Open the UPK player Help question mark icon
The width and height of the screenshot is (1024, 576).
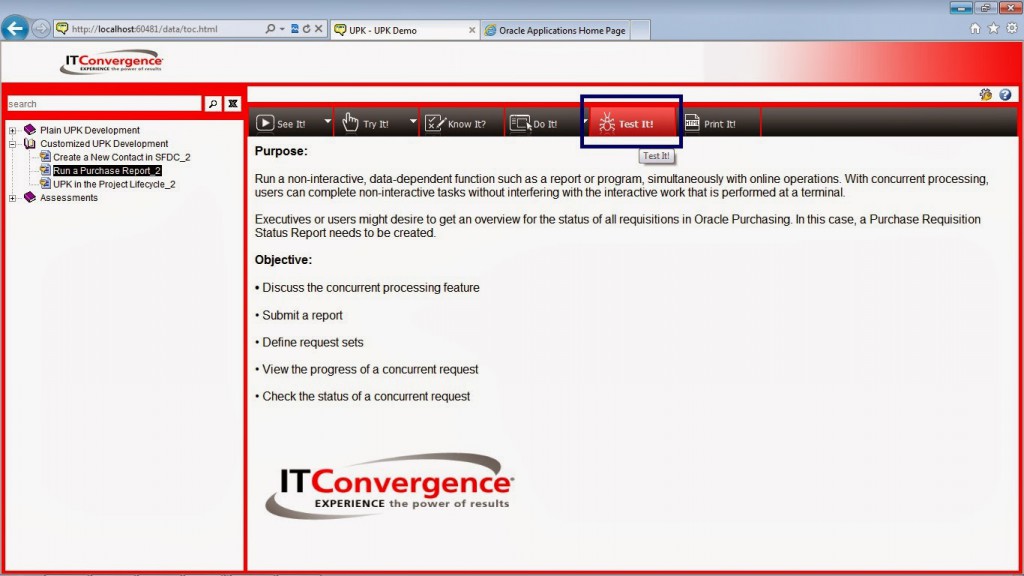[1005, 95]
